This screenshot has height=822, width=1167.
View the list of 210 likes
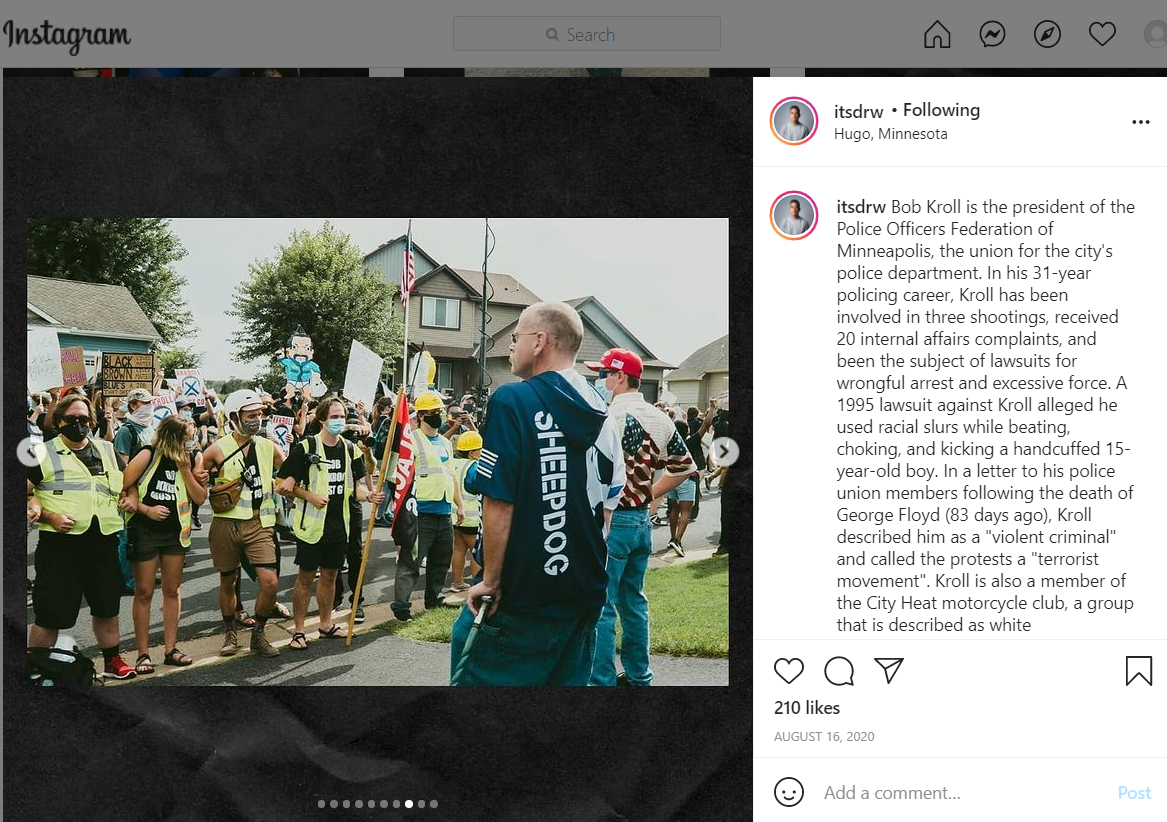pos(807,708)
